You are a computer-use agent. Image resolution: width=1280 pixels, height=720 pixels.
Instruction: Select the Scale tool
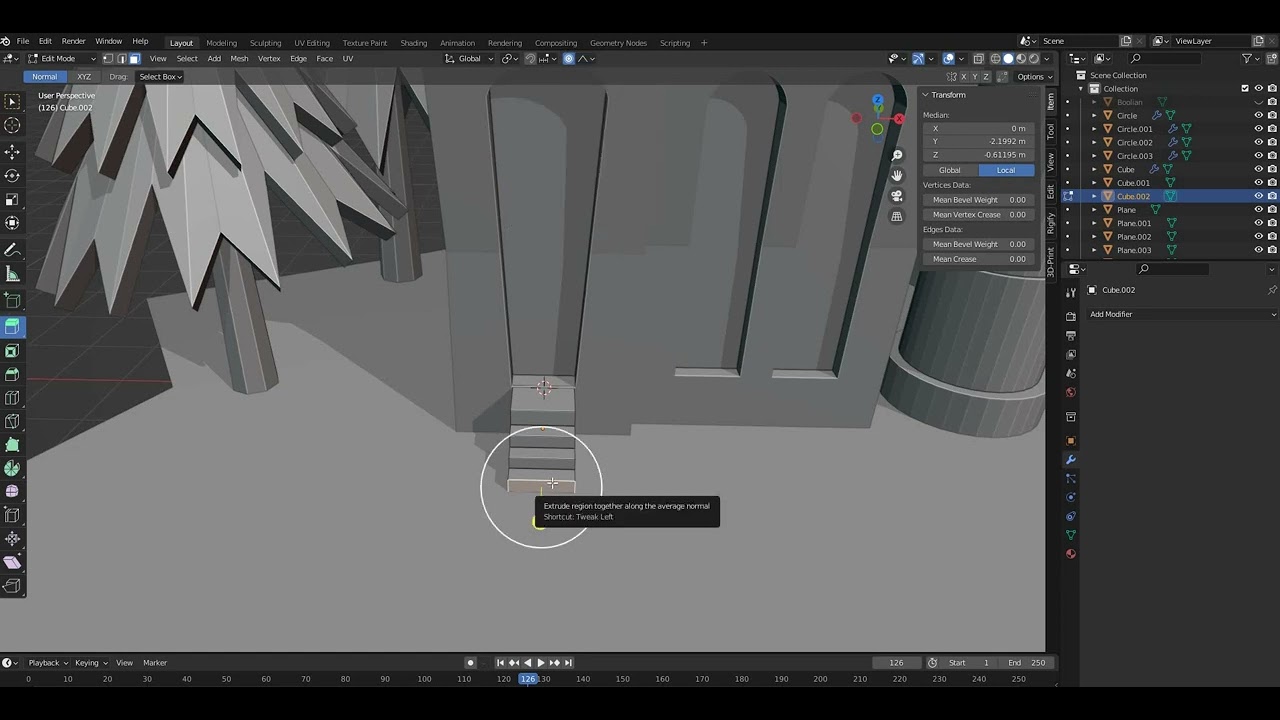tap(12, 199)
